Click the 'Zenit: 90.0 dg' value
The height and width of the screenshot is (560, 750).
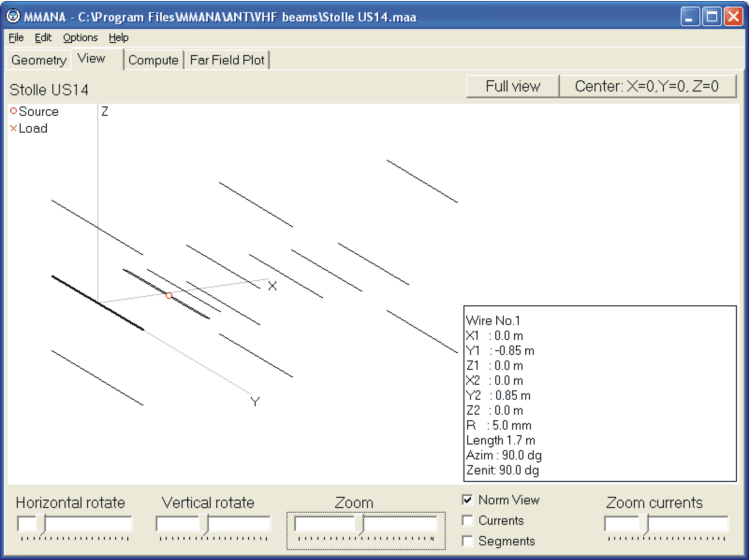[503, 470]
